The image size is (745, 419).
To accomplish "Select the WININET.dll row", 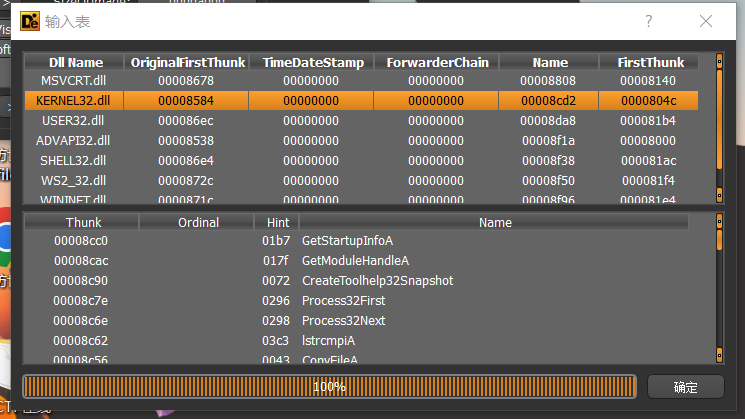I will coord(361,198).
